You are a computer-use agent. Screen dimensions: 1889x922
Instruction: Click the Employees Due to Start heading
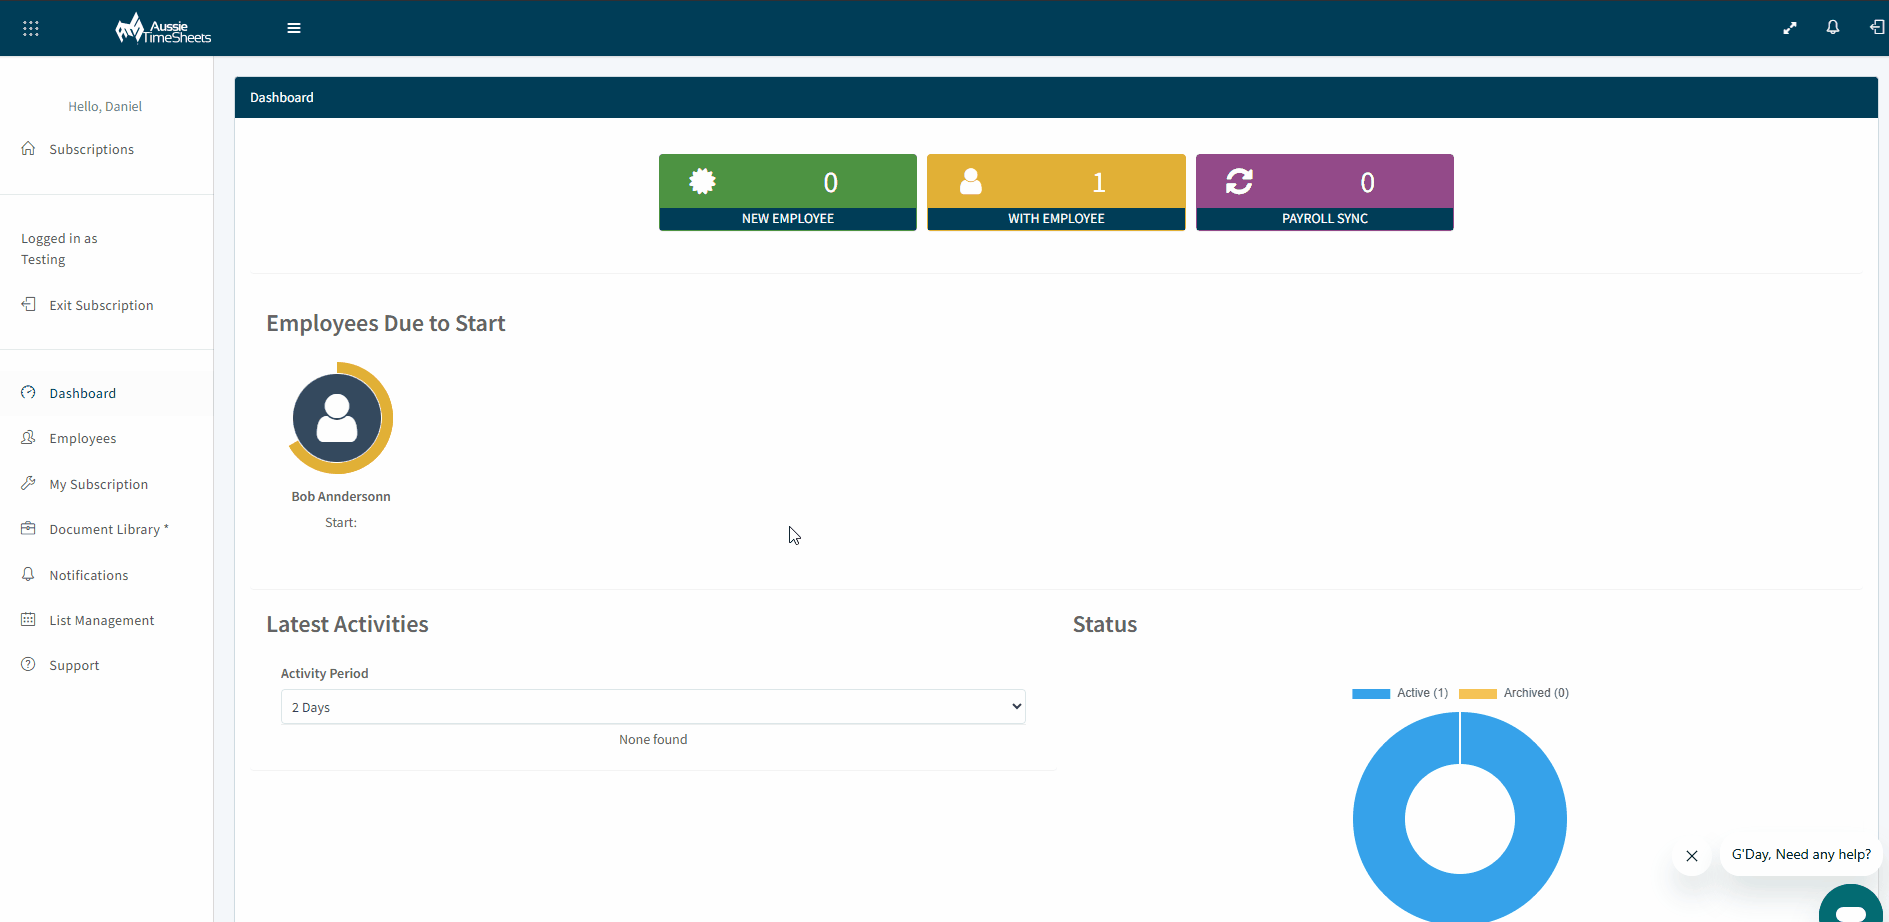(x=386, y=323)
